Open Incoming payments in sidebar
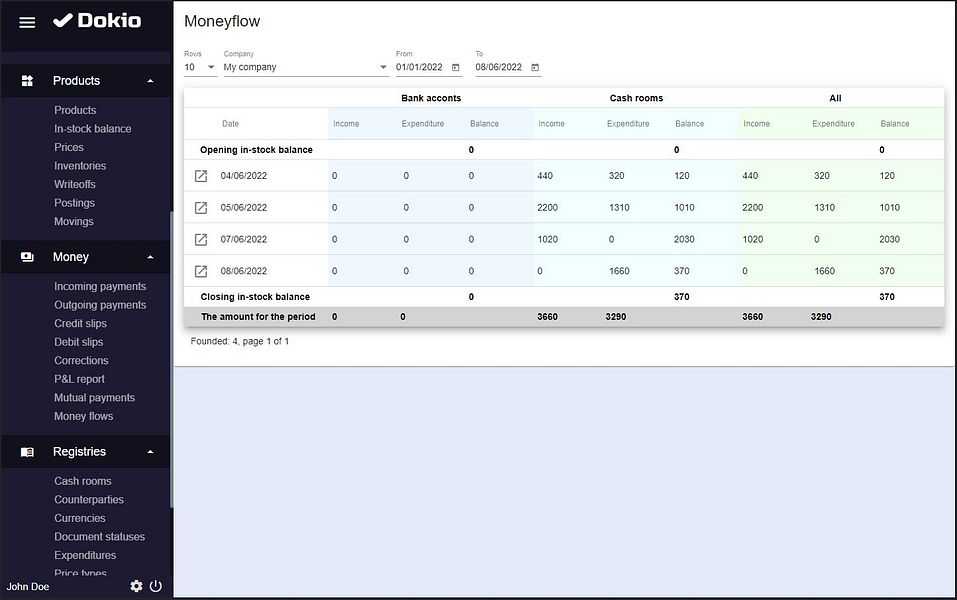Image resolution: width=957 pixels, height=600 pixels. coord(100,287)
